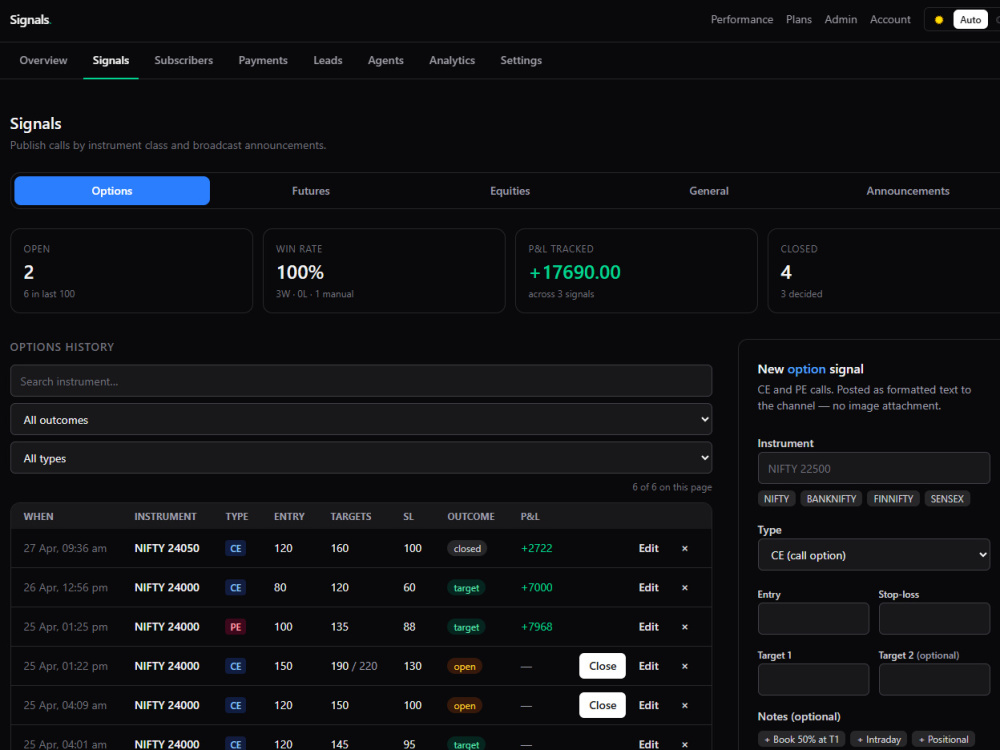The width and height of the screenshot is (1000, 750).
Task: Delete the 26 Apr NIFTY 24000 signal
Action: coord(684,587)
